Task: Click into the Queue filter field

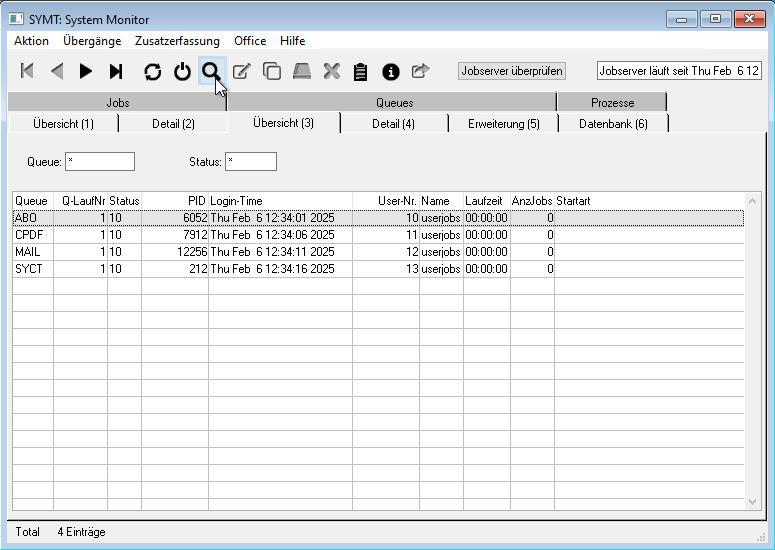Action: [x=99, y=161]
